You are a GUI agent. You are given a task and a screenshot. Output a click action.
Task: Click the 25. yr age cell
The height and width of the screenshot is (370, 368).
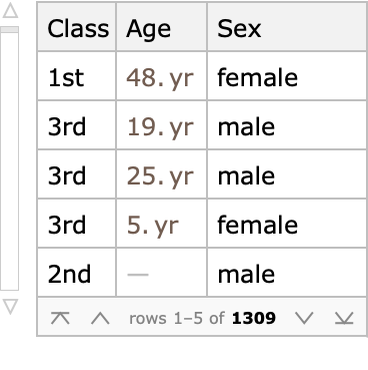[162, 174]
